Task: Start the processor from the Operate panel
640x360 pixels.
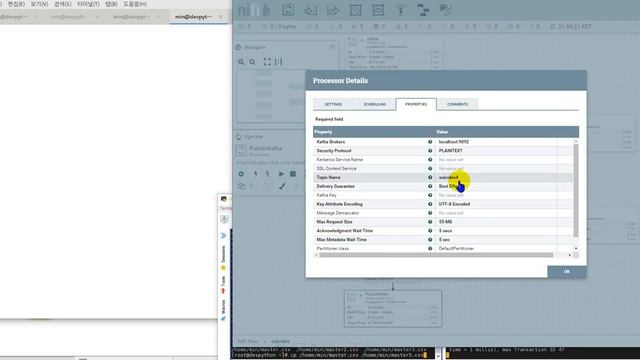Action: 281,174
